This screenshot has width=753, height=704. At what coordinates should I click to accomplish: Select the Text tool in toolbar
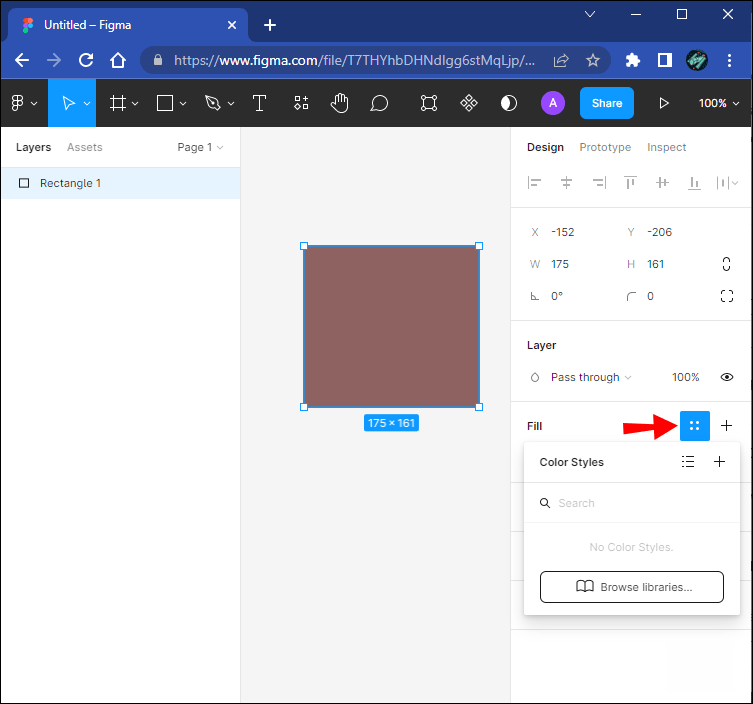click(x=259, y=103)
